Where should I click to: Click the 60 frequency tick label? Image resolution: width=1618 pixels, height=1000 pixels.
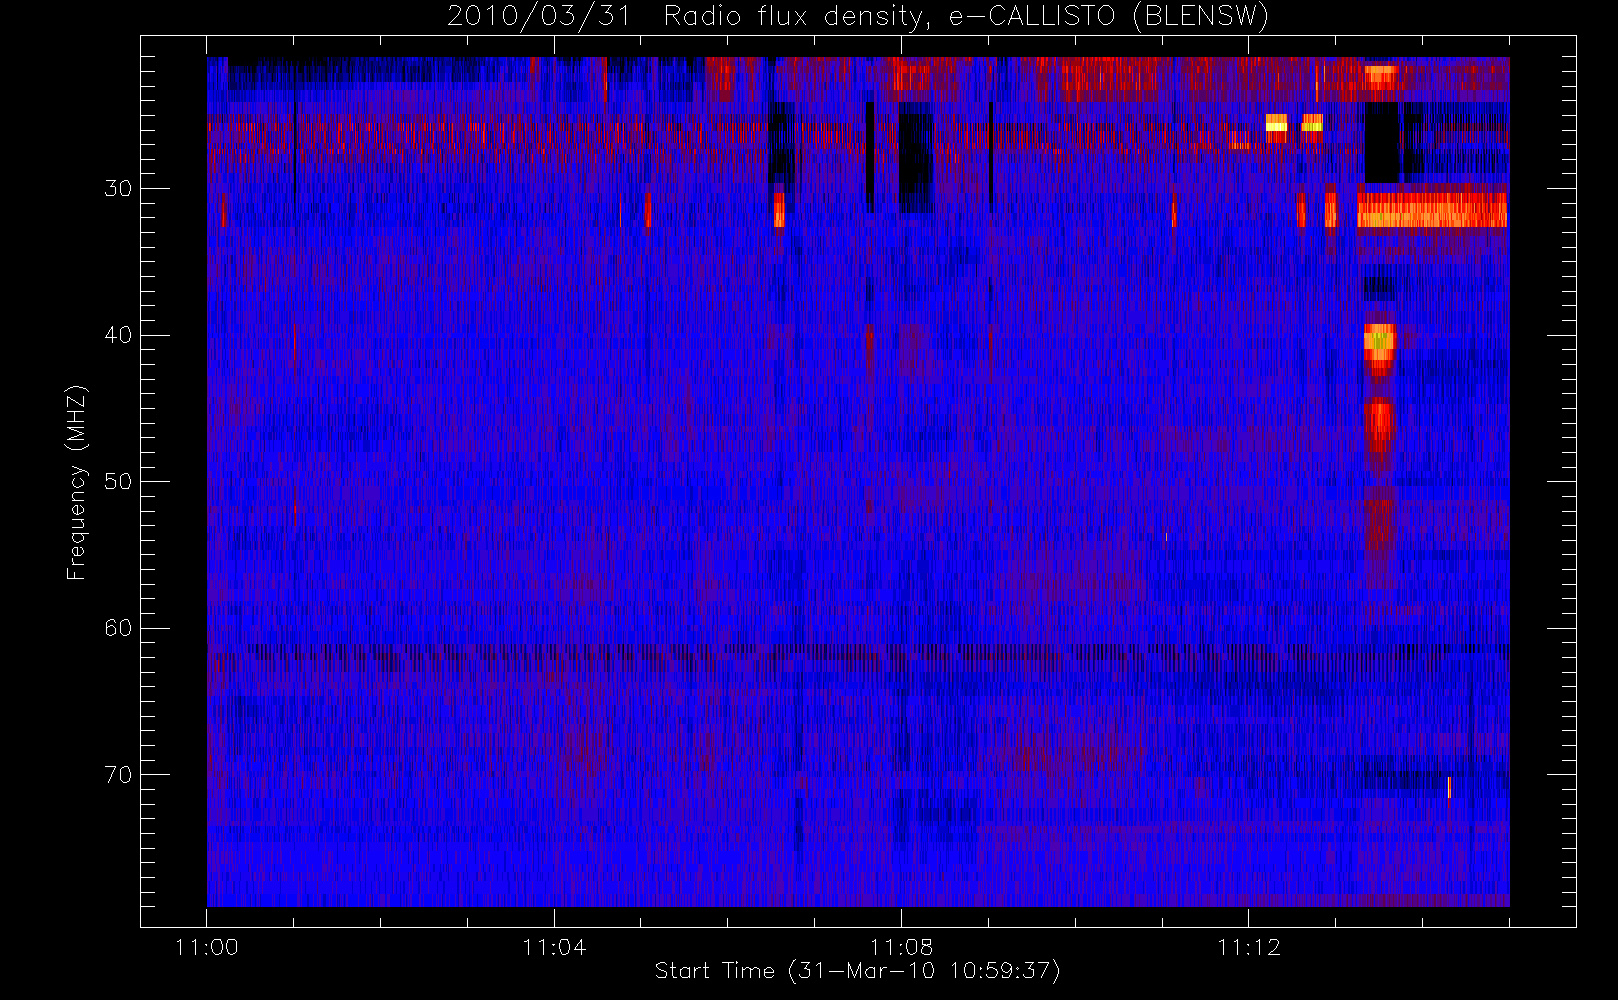tap(118, 628)
